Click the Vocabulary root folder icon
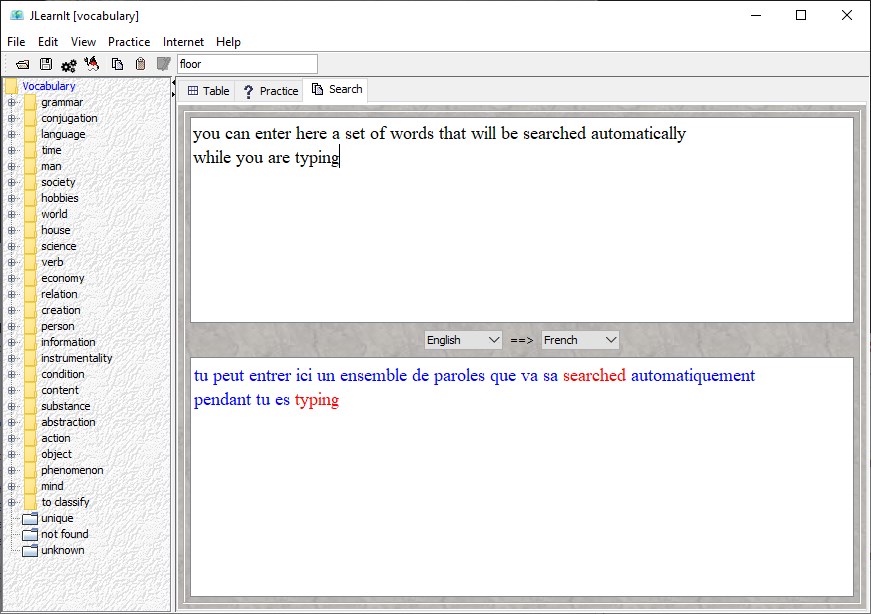This screenshot has height=614, width=871. coord(11,86)
